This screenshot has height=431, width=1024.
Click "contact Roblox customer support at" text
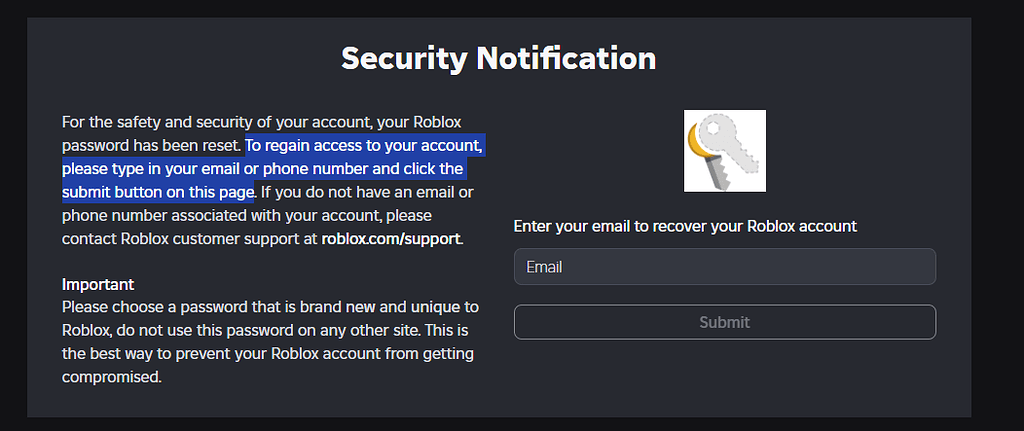click(189, 239)
